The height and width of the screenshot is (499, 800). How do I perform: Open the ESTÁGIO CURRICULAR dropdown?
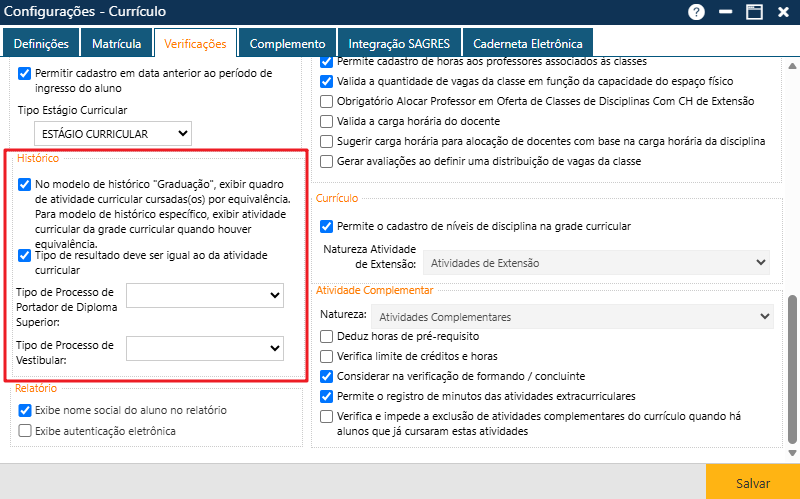tap(113, 134)
